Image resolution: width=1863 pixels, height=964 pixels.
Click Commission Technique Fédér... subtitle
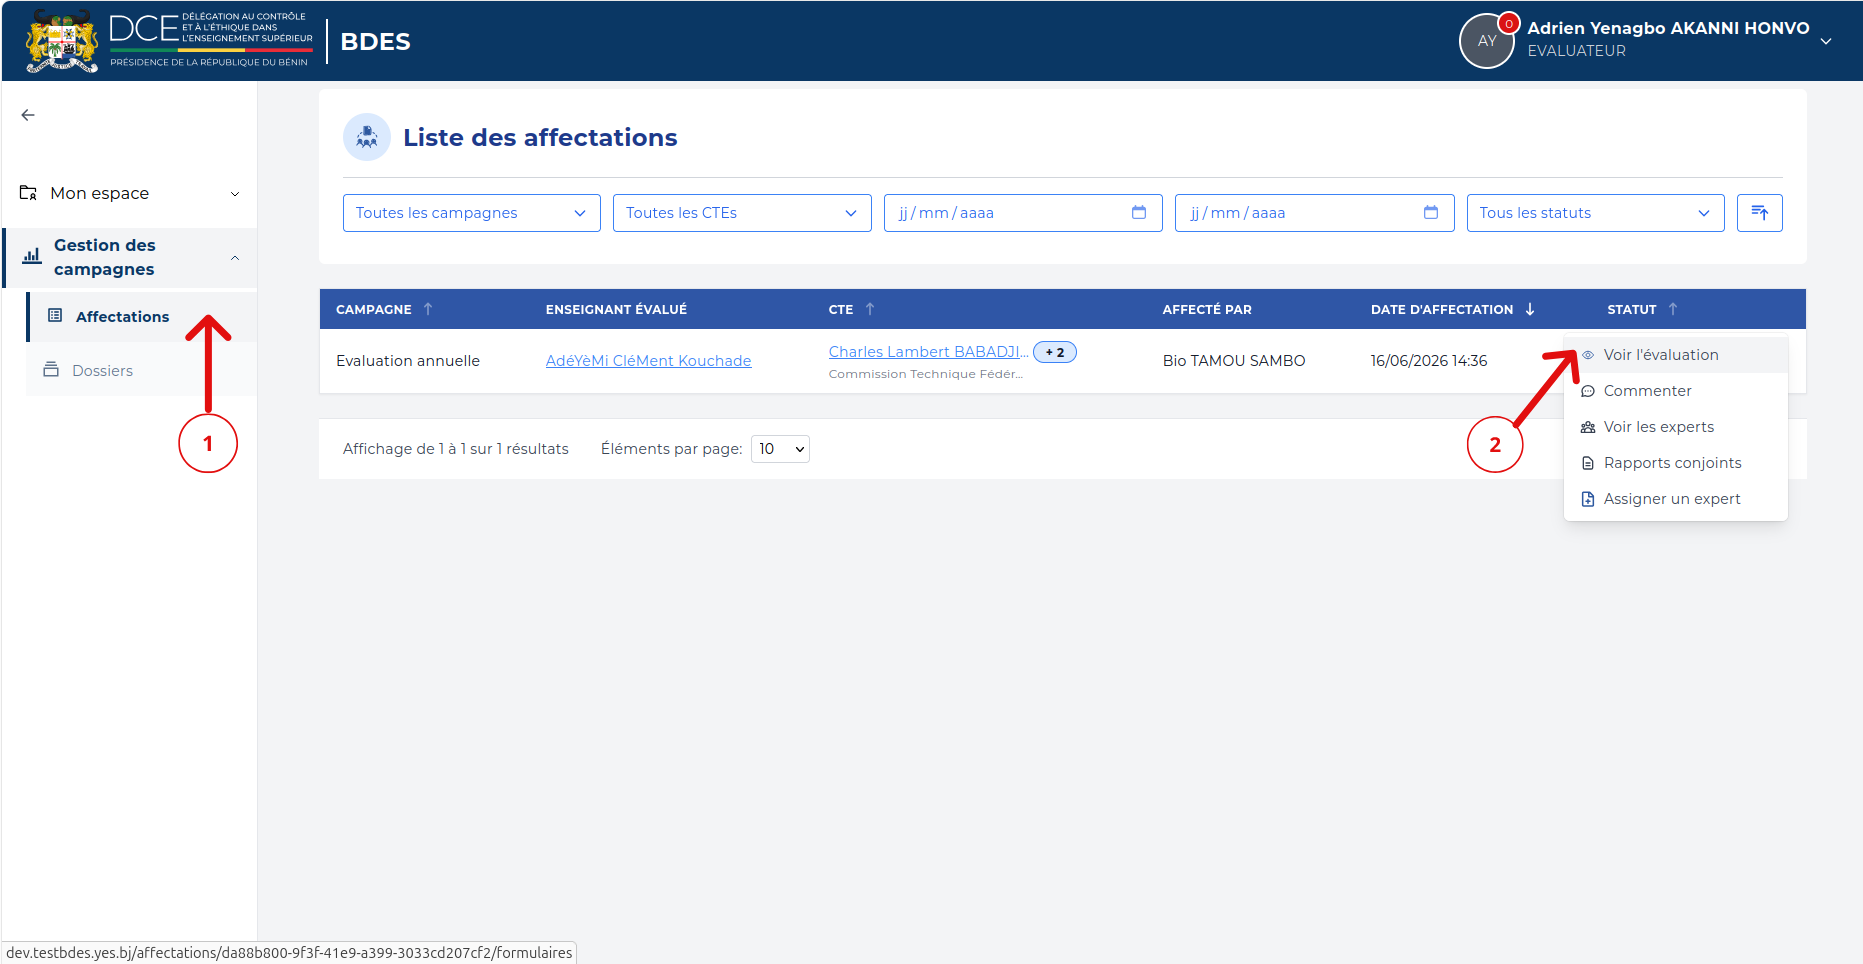tap(926, 374)
